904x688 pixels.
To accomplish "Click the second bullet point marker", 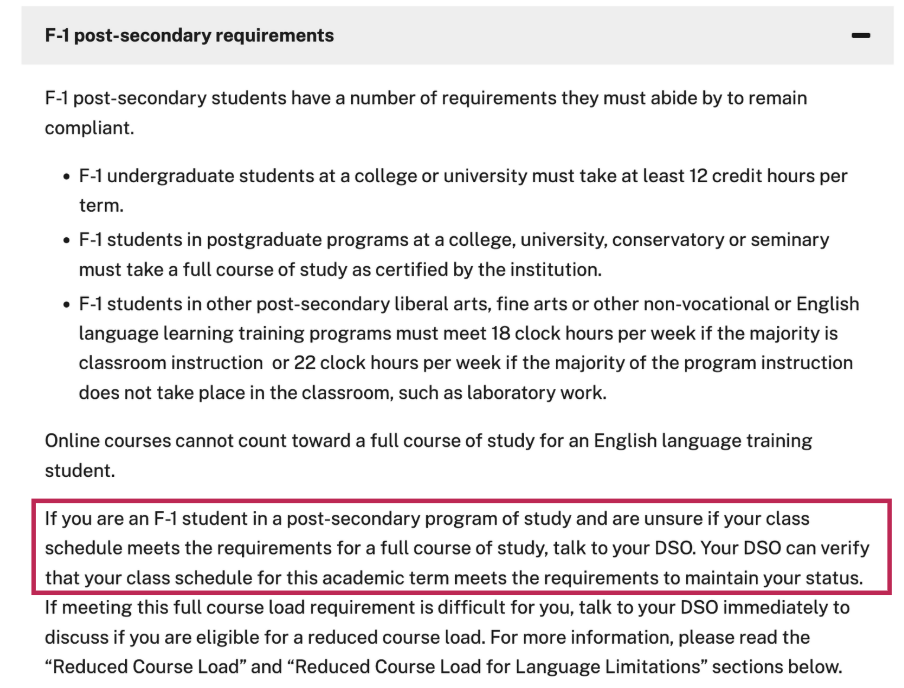I will (x=65, y=241).
